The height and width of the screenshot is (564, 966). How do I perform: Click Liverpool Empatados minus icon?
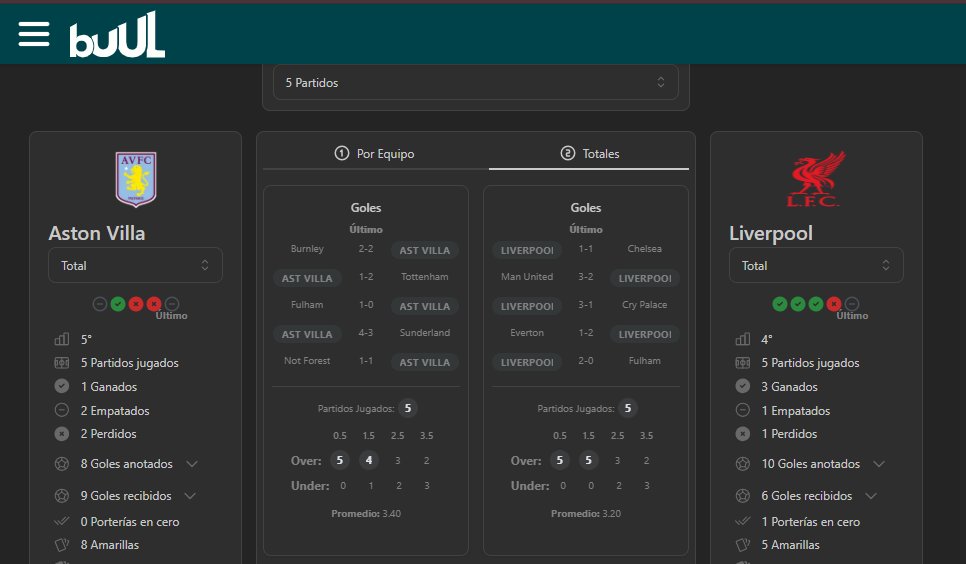click(742, 410)
